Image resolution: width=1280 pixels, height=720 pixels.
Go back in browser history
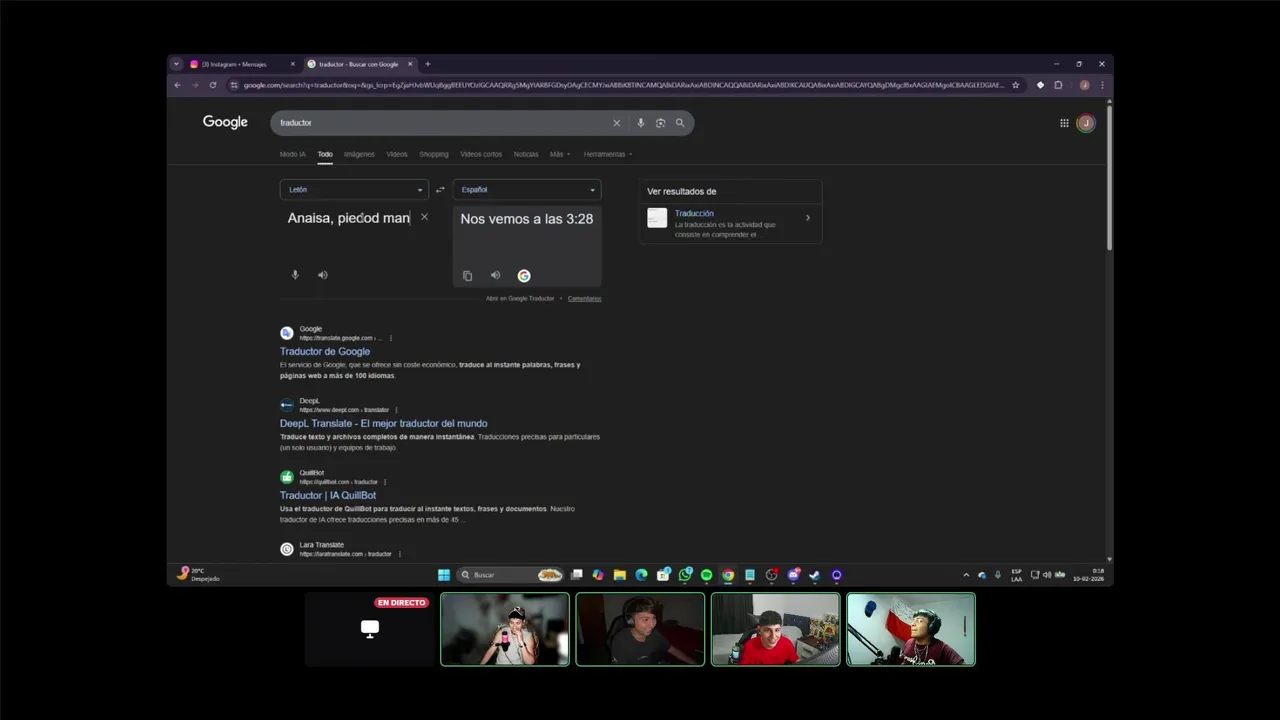coord(178,85)
